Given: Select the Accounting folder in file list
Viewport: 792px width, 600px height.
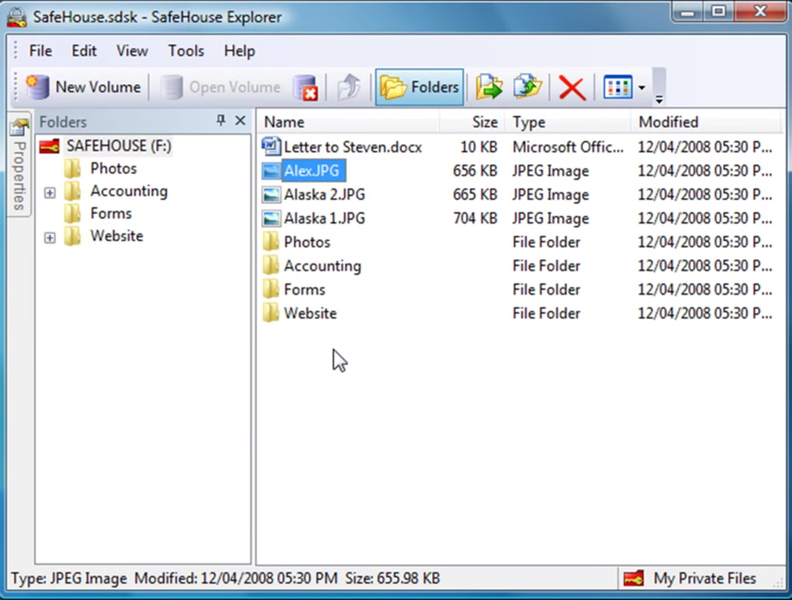Looking at the screenshot, I should point(322,266).
